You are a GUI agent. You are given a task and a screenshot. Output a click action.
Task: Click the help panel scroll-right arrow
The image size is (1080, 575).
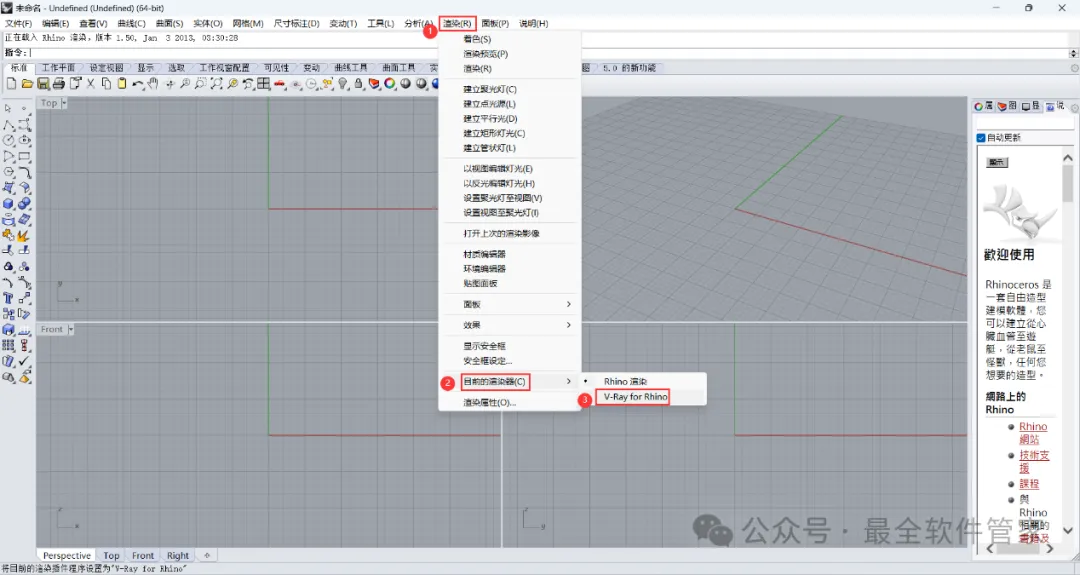click(1050, 549)
